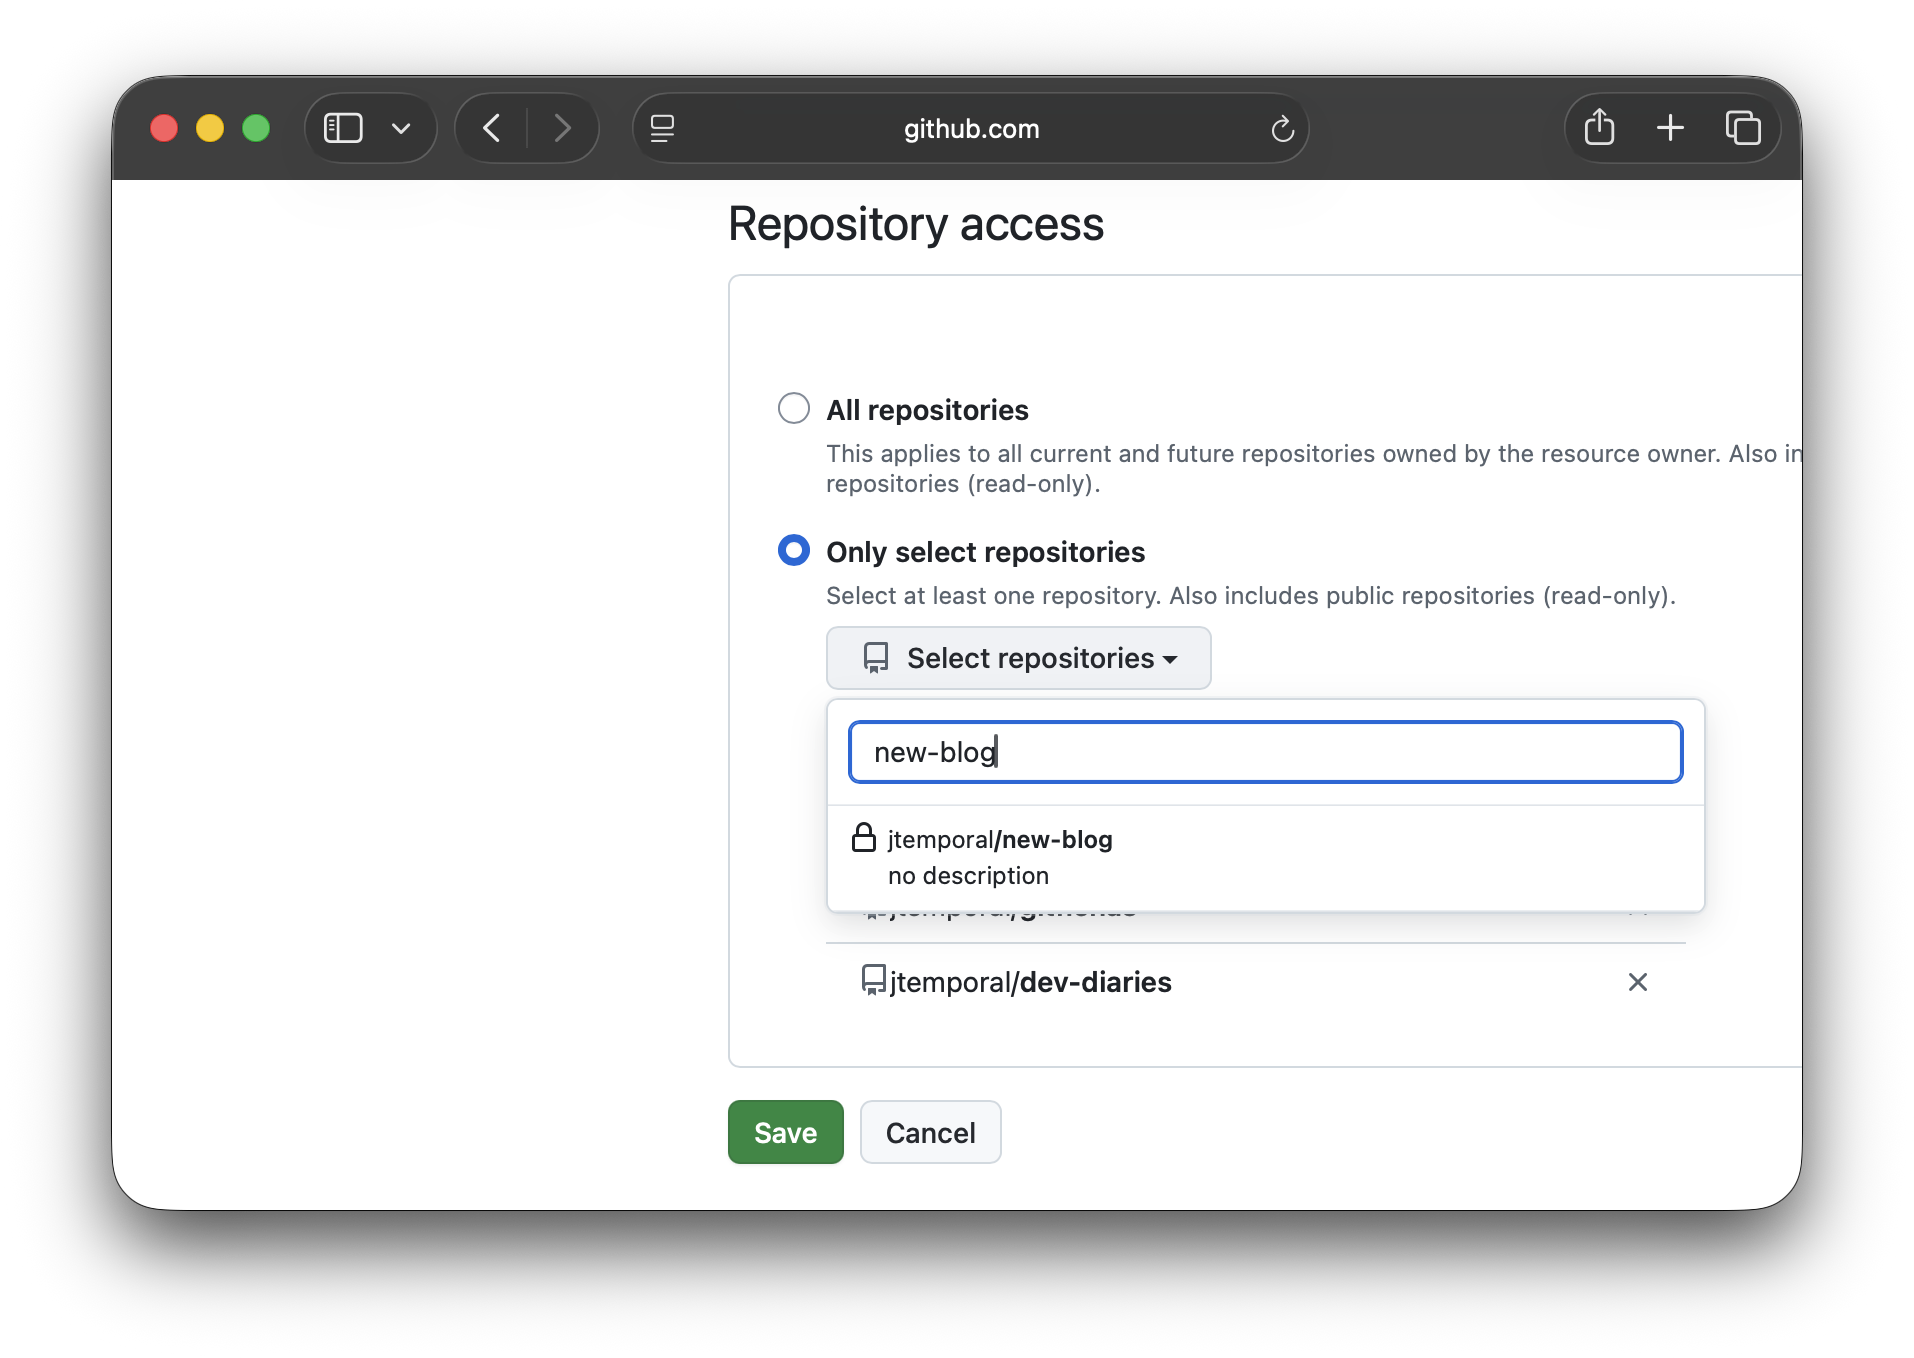Click the jtemporal/dev-diaries repository row
Image resolution: width=1914 pixels, height=1358 pixels.
[x=1255, y=982]
